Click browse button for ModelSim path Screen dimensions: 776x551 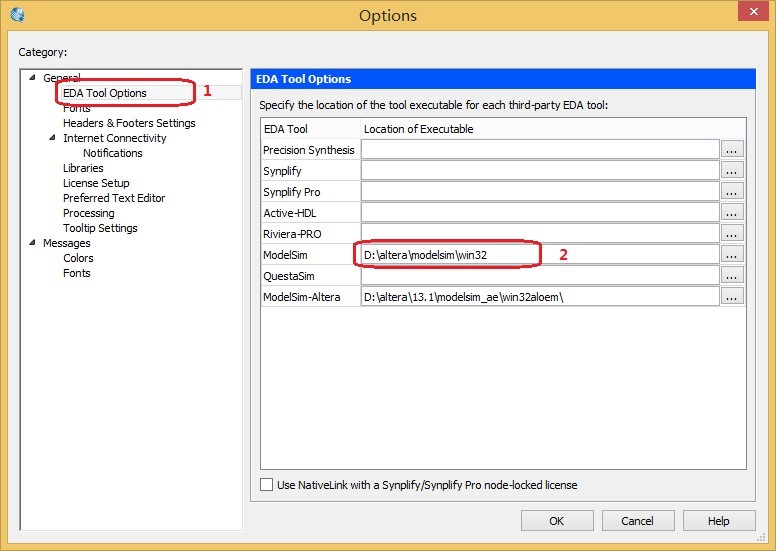coord(732,254)
